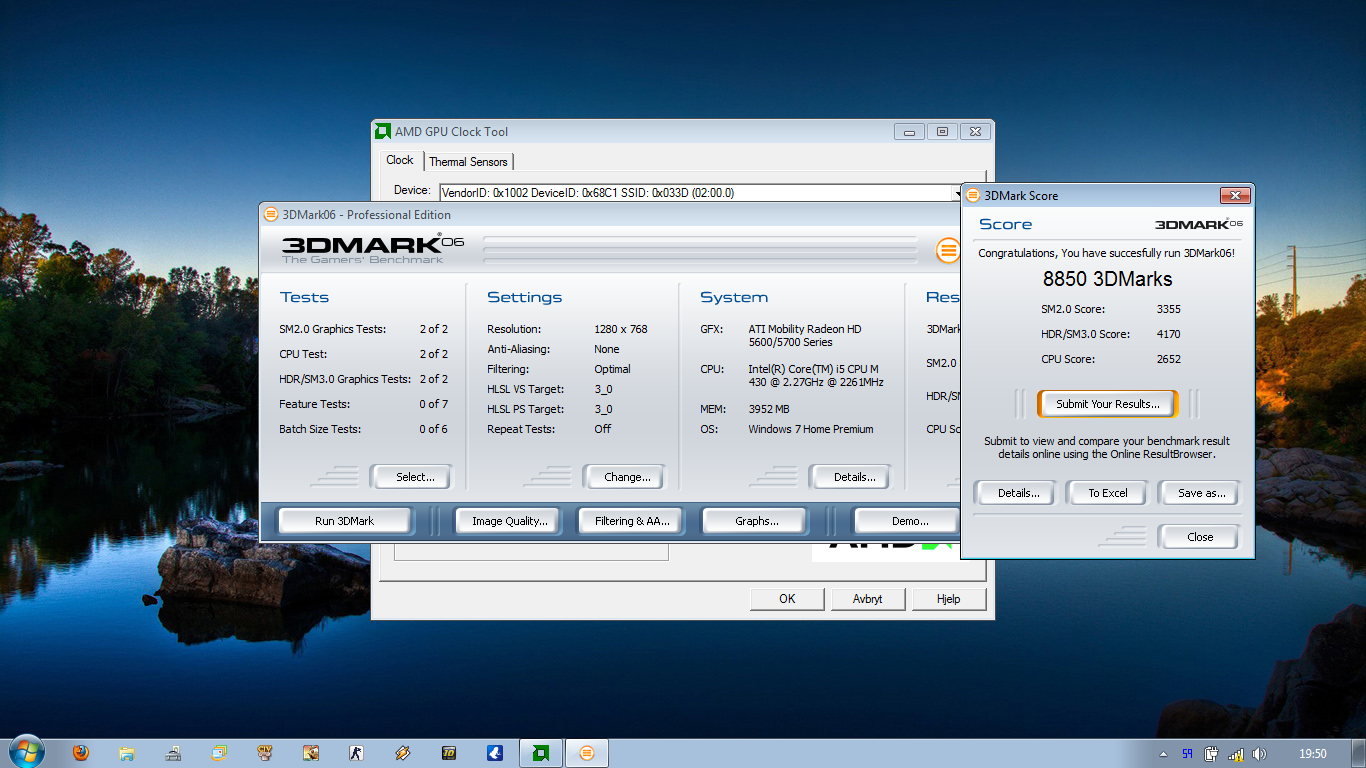The width and height of the screenshot is (1366, 768).
Task: Click 'Feature Tests:' row label
Action: [x=314, y=404]
